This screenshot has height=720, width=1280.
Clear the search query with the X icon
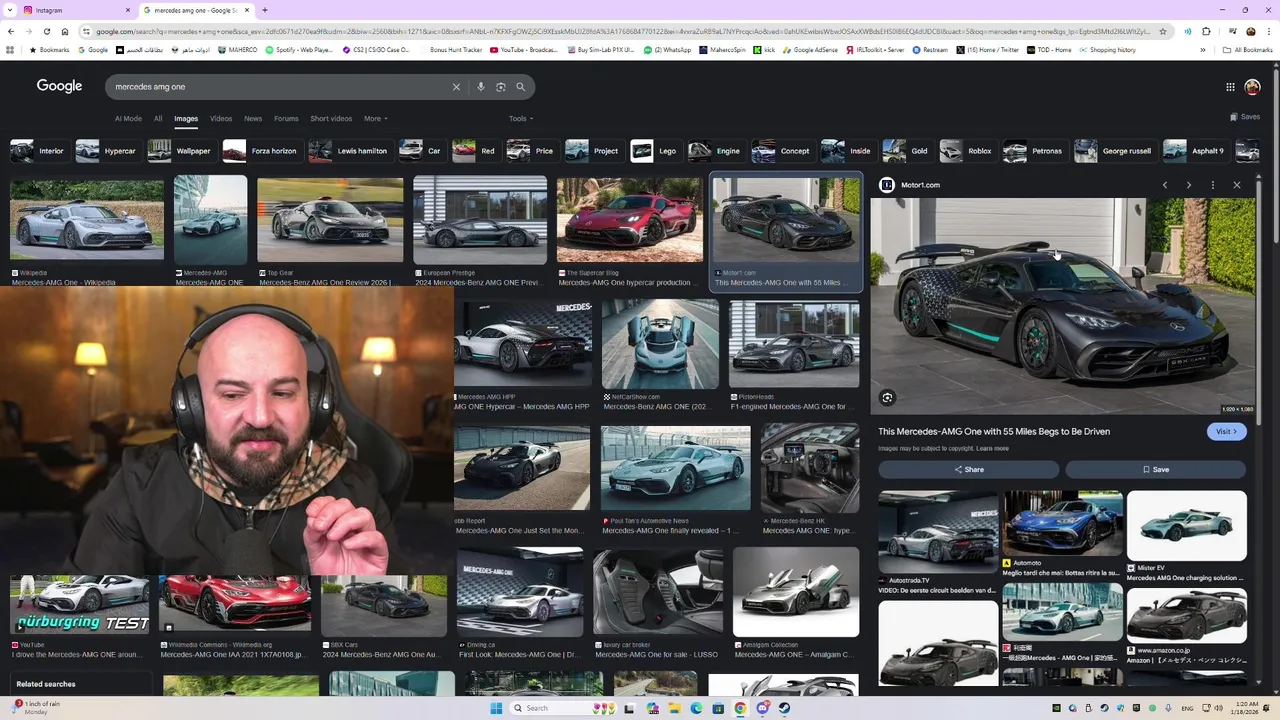point(456,87)
